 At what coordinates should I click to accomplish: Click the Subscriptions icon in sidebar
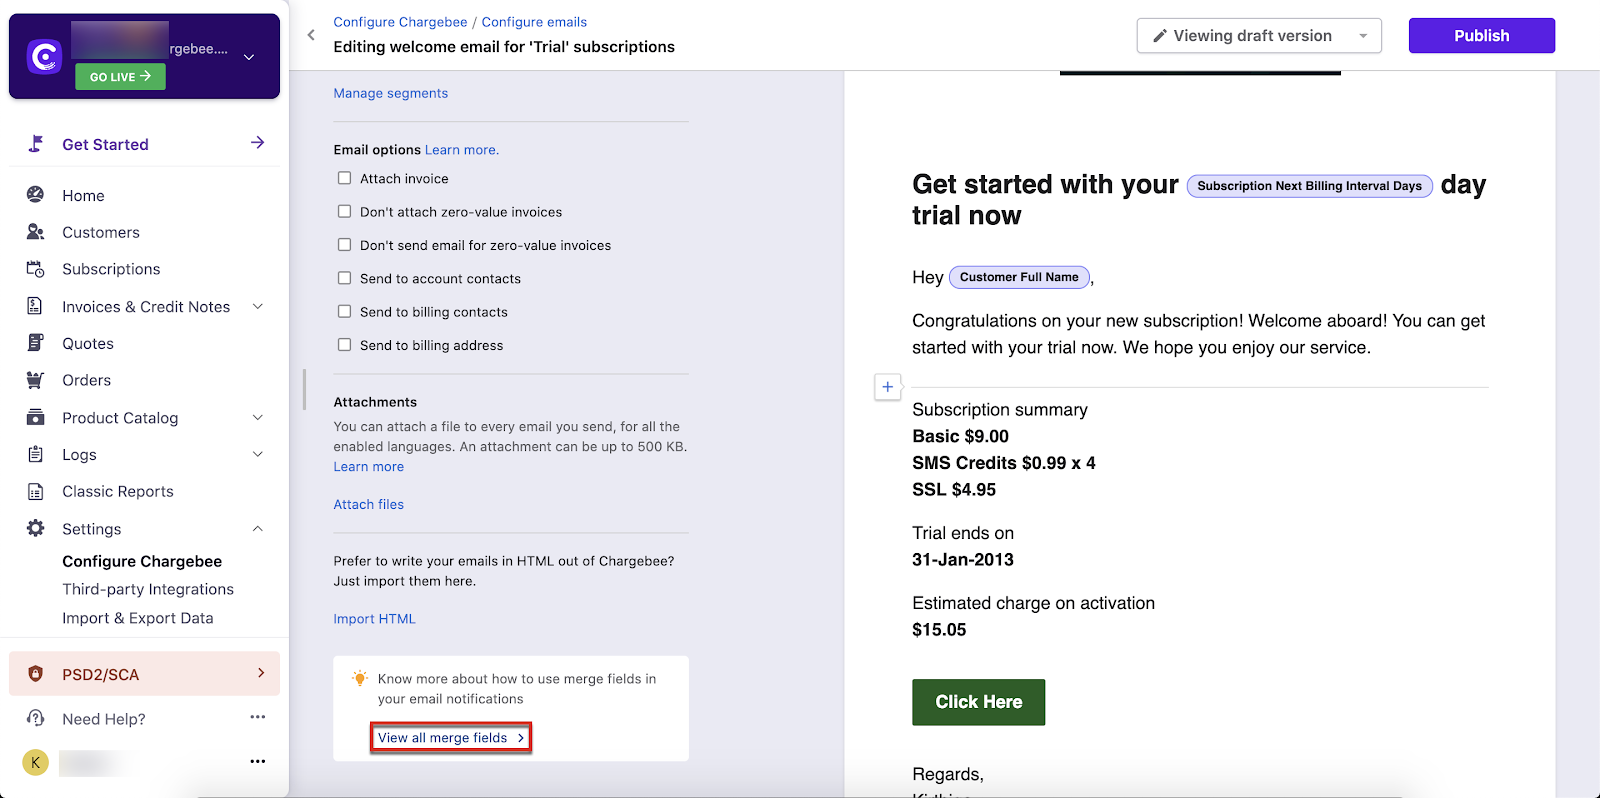tap(35, 269)
